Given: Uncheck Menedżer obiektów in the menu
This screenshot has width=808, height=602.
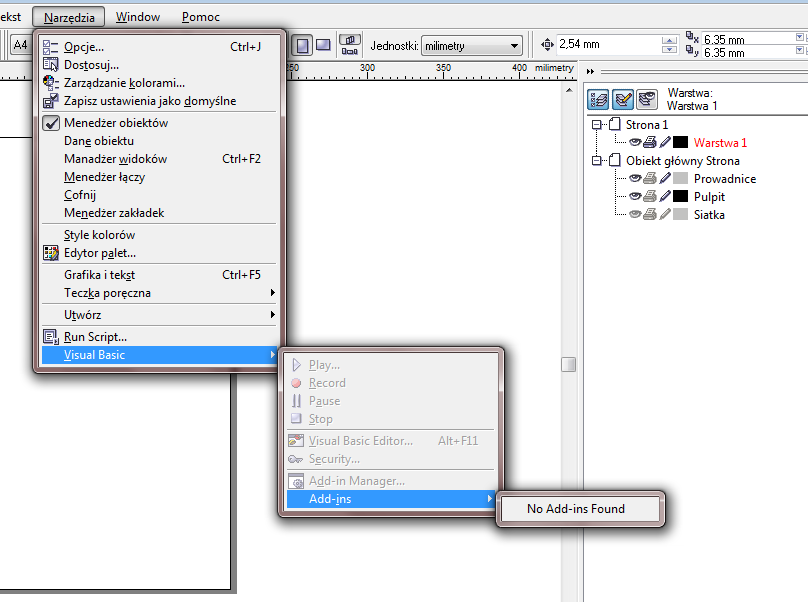Looking at the screenshot, I should (x=115, y=123).
